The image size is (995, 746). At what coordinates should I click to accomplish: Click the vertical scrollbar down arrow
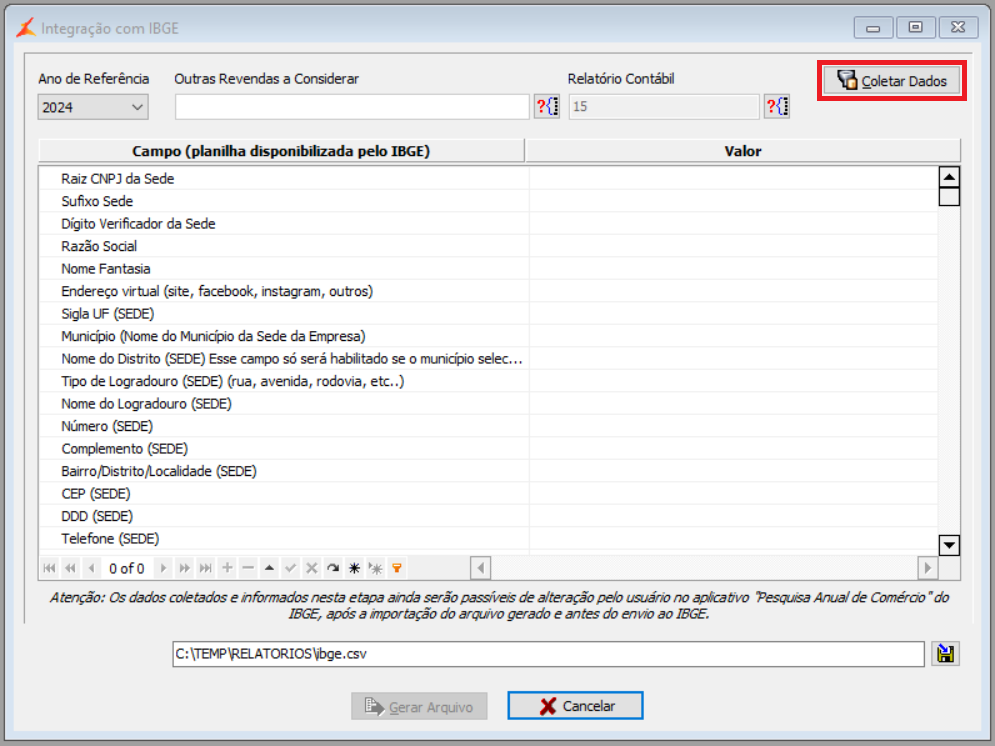[x=949, y=545]
